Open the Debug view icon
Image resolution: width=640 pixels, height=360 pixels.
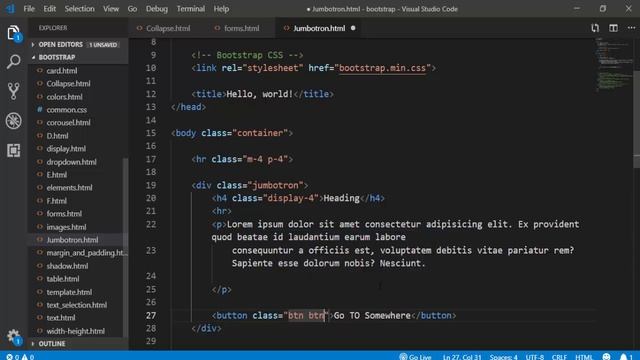point(13,121)
